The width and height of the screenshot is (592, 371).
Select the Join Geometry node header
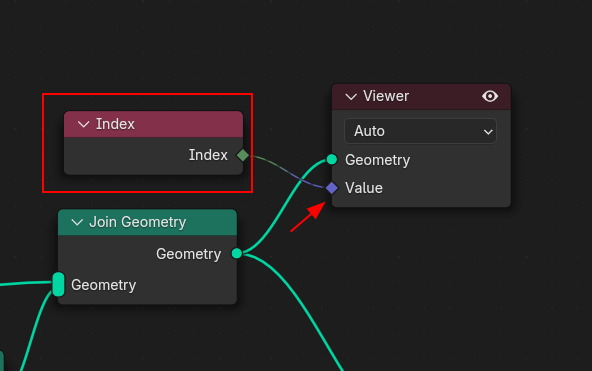(147, 222)
